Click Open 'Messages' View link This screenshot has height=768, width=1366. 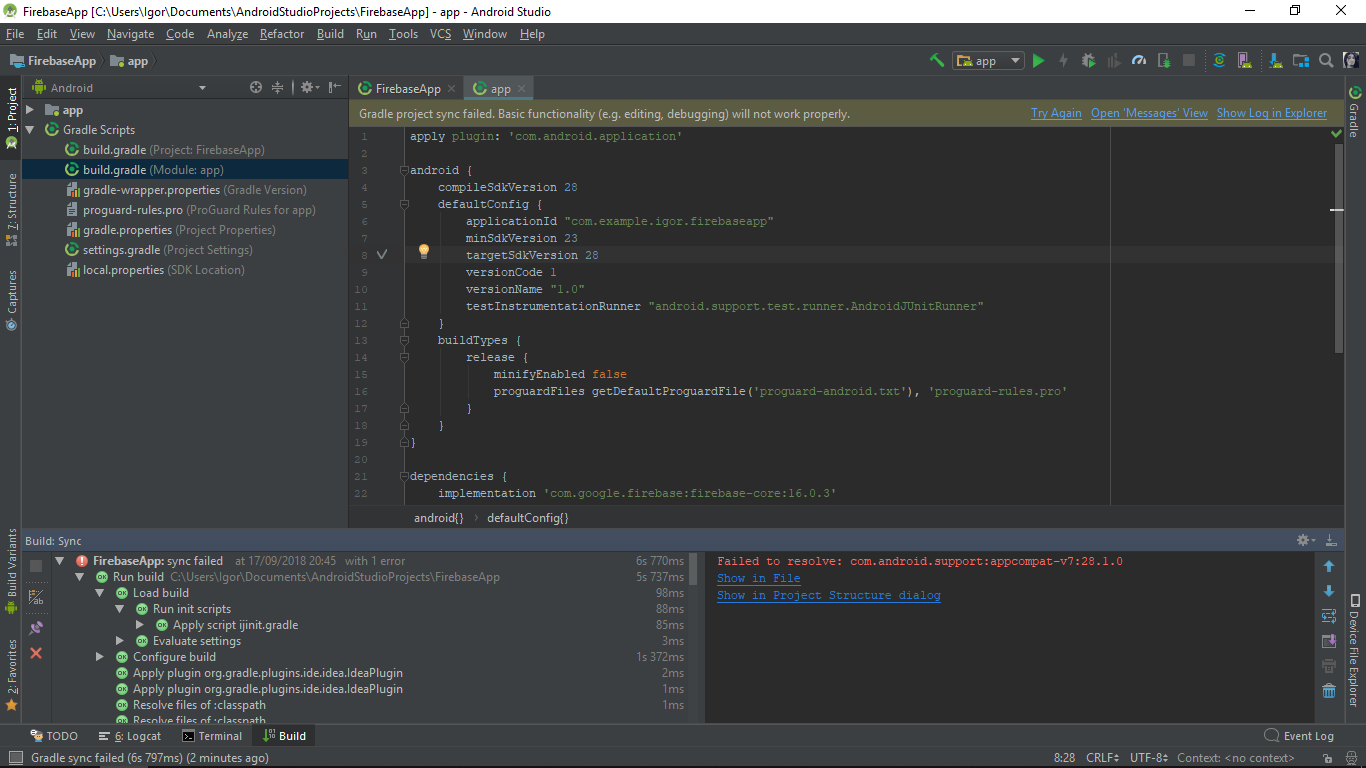click(1149, 113)
